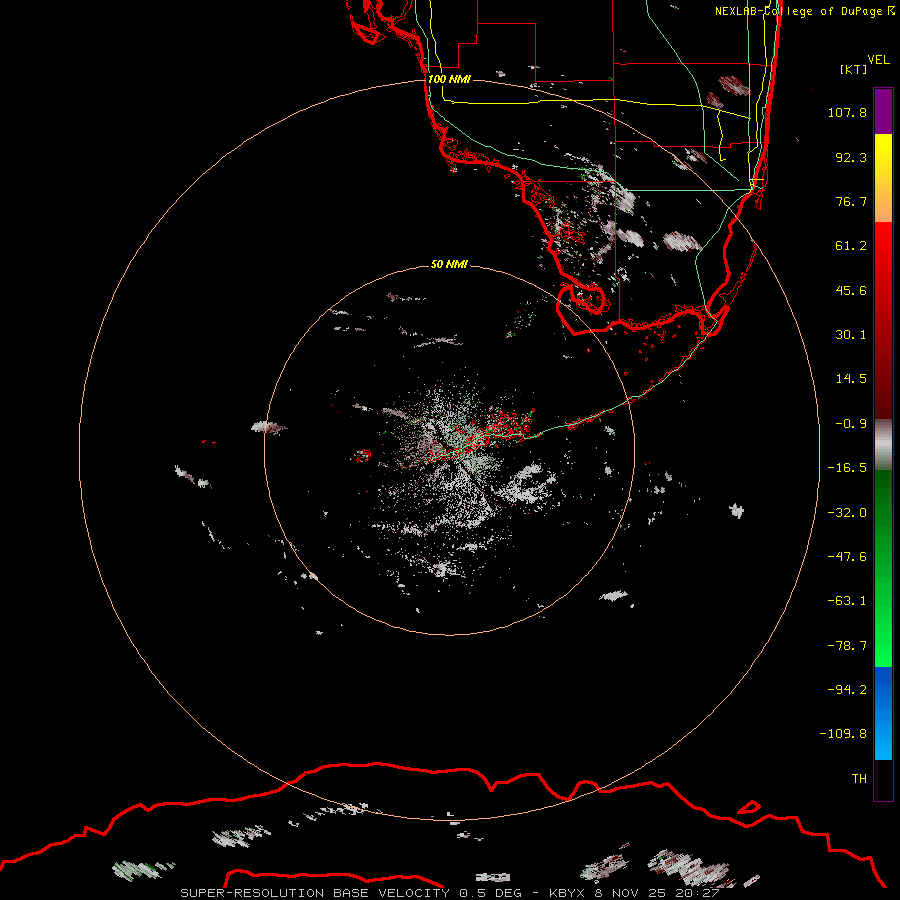Click the KBYX radar site identifier
This screenshot has height=900, width=900.
(567, 893)
